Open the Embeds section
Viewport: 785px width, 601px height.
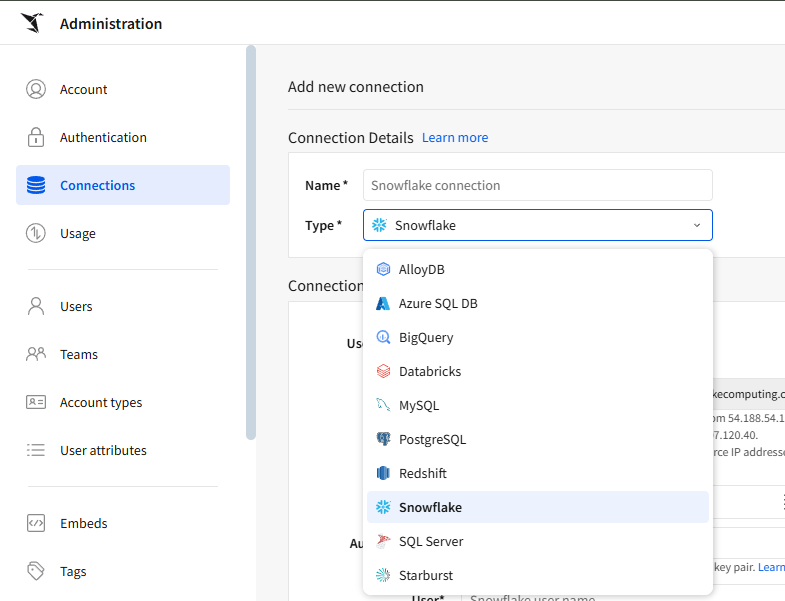[123, 523]
